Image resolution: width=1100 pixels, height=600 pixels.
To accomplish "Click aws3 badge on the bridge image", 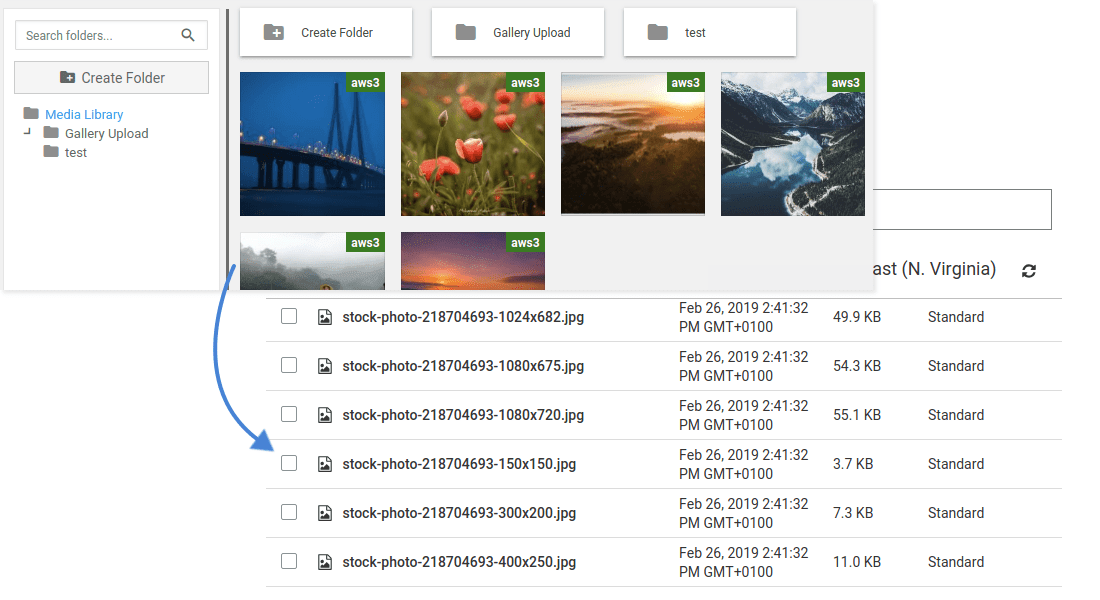I will 365,83.
